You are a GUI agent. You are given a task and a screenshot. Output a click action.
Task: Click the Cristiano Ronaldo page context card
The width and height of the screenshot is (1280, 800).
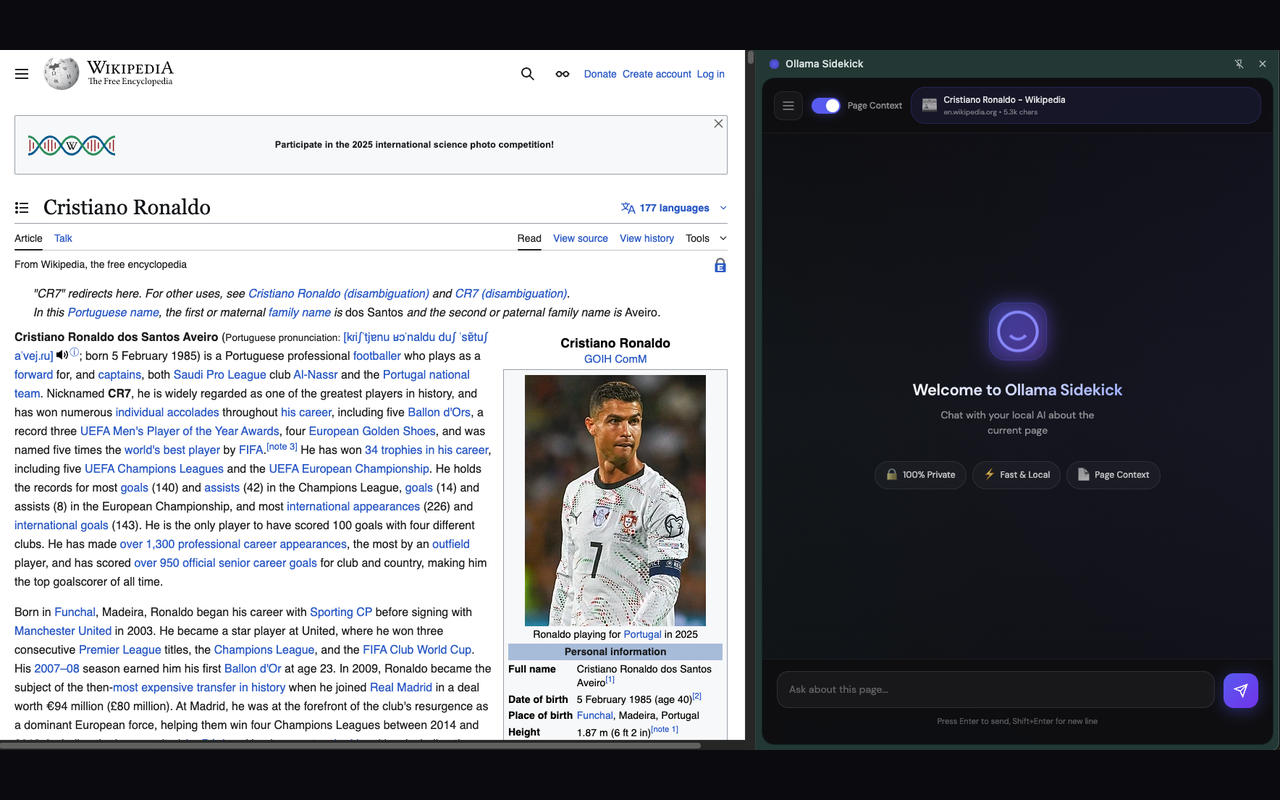point(1086,105)
